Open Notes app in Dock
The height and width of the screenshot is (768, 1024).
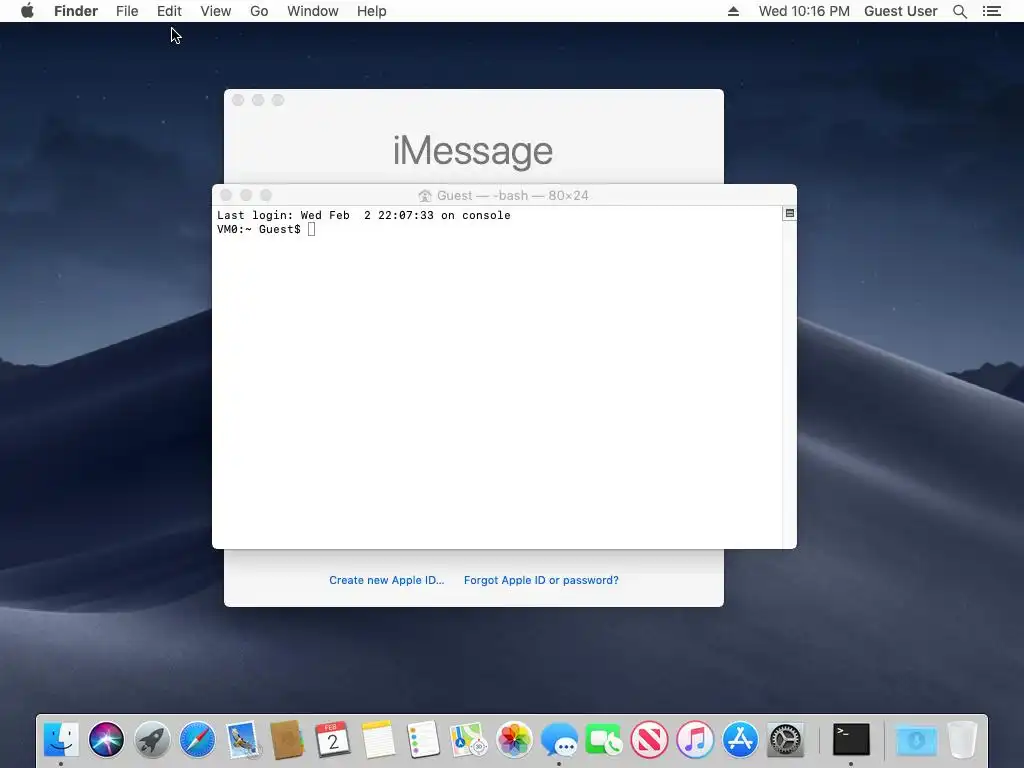378,740
